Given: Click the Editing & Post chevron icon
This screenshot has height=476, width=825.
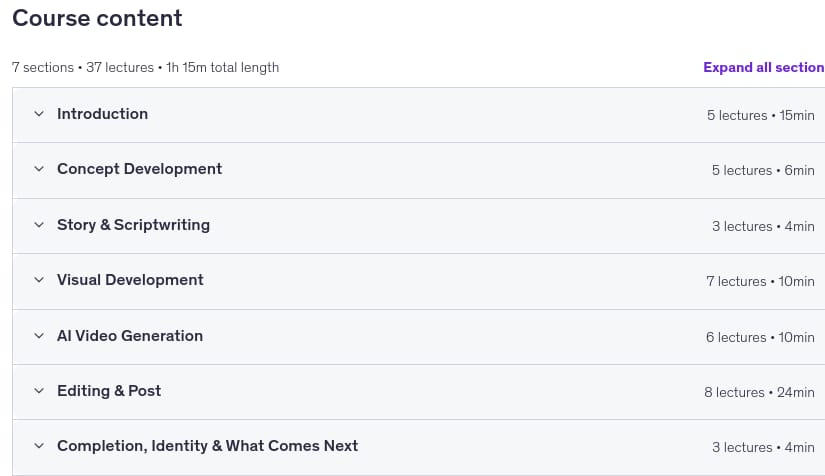Looking at the screenshot, I should pos(39,391).
